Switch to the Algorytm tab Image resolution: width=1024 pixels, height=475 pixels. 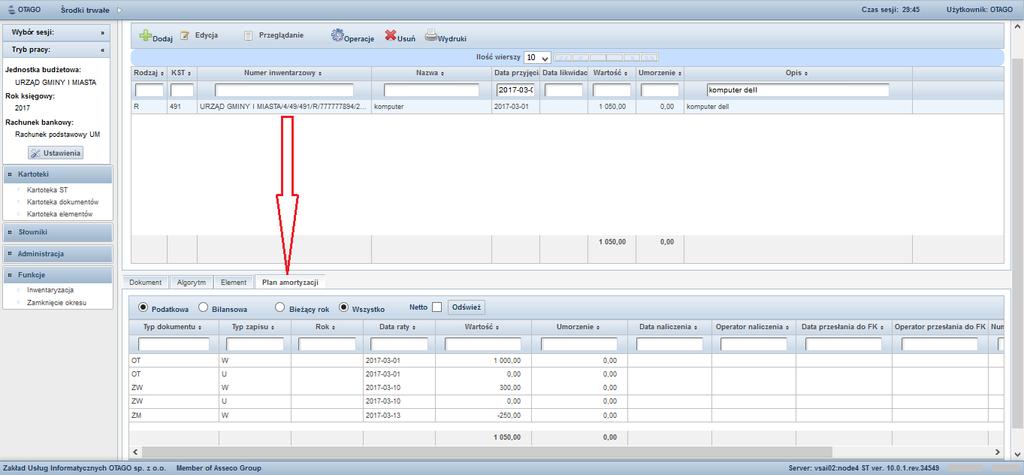coord(191,282)
